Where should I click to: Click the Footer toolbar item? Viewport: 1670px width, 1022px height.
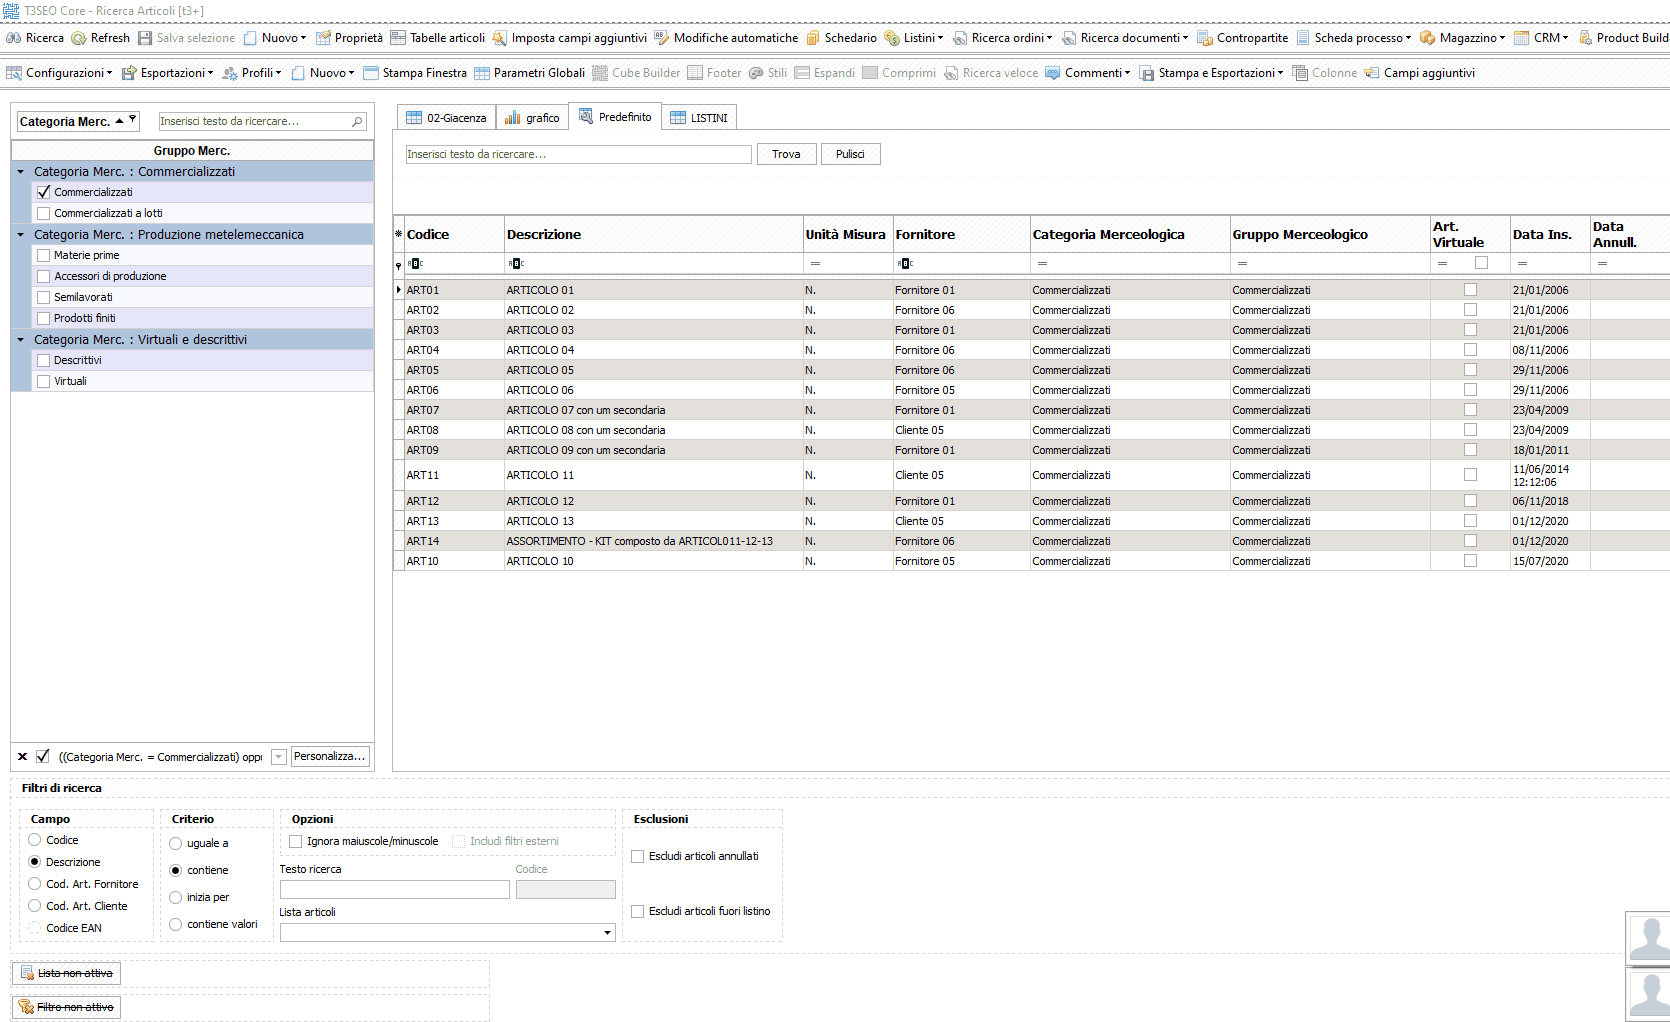714,73
